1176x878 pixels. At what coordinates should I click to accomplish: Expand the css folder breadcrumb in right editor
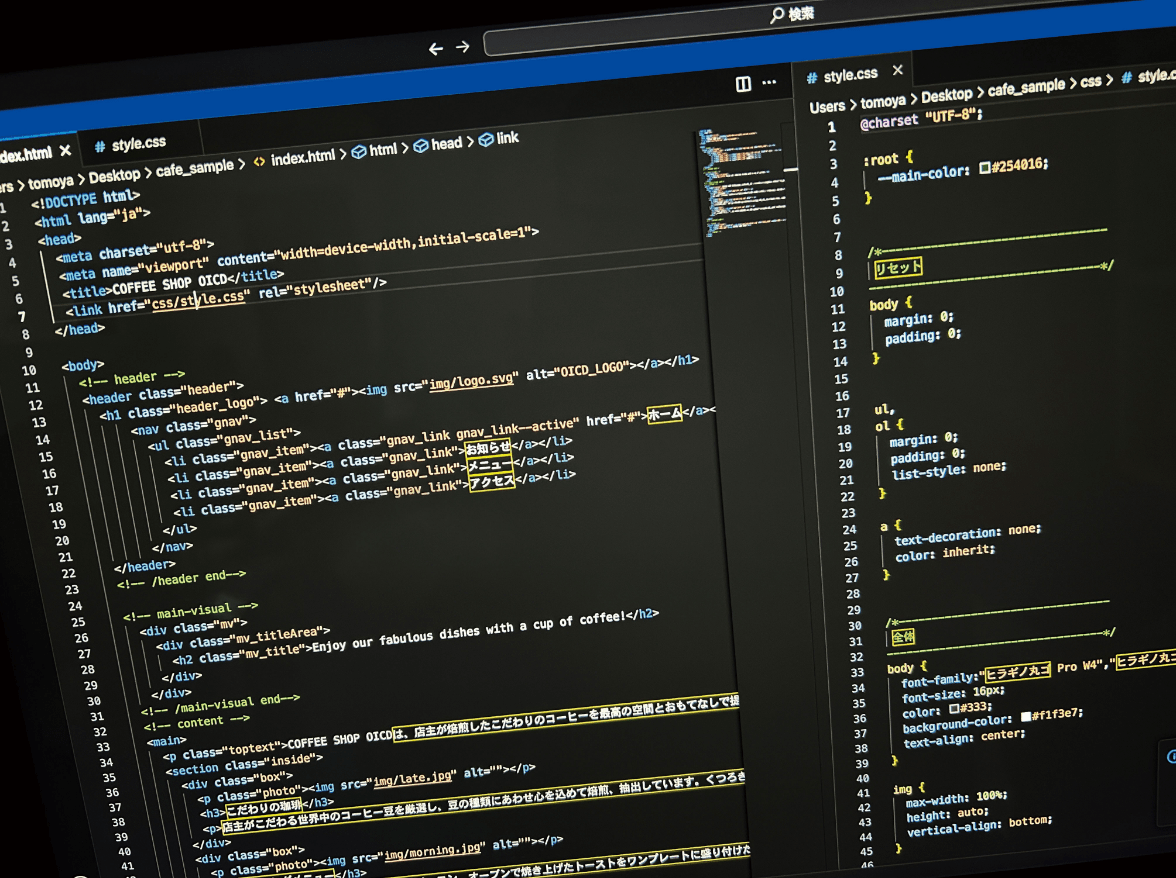[x=1090, y=82]
